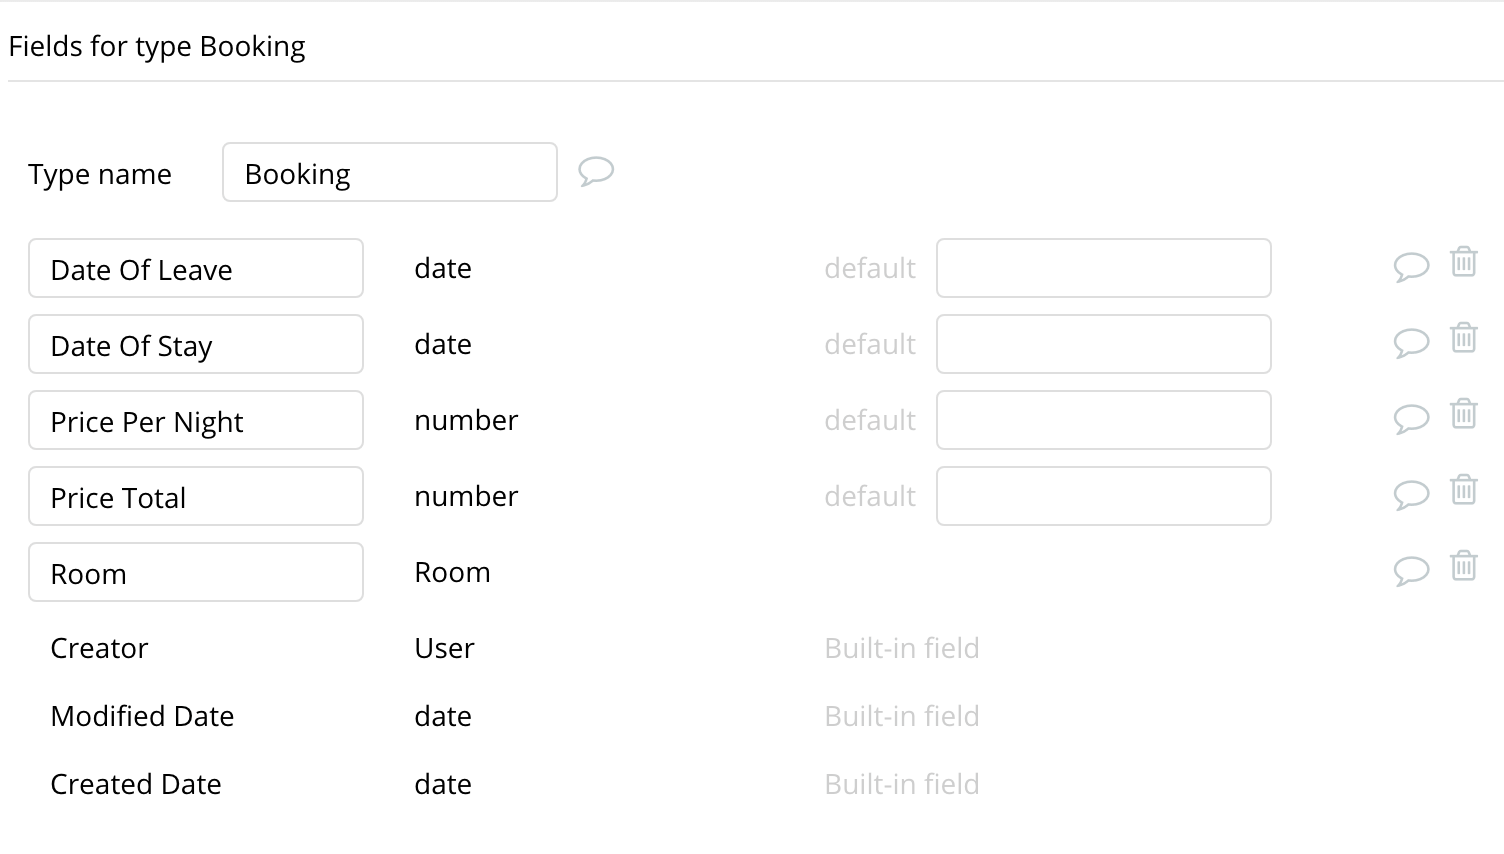The width and height of the screenshot is (1504, 854).
Task: Delete the Date Of Leave field
Action: click(1464, 262)
